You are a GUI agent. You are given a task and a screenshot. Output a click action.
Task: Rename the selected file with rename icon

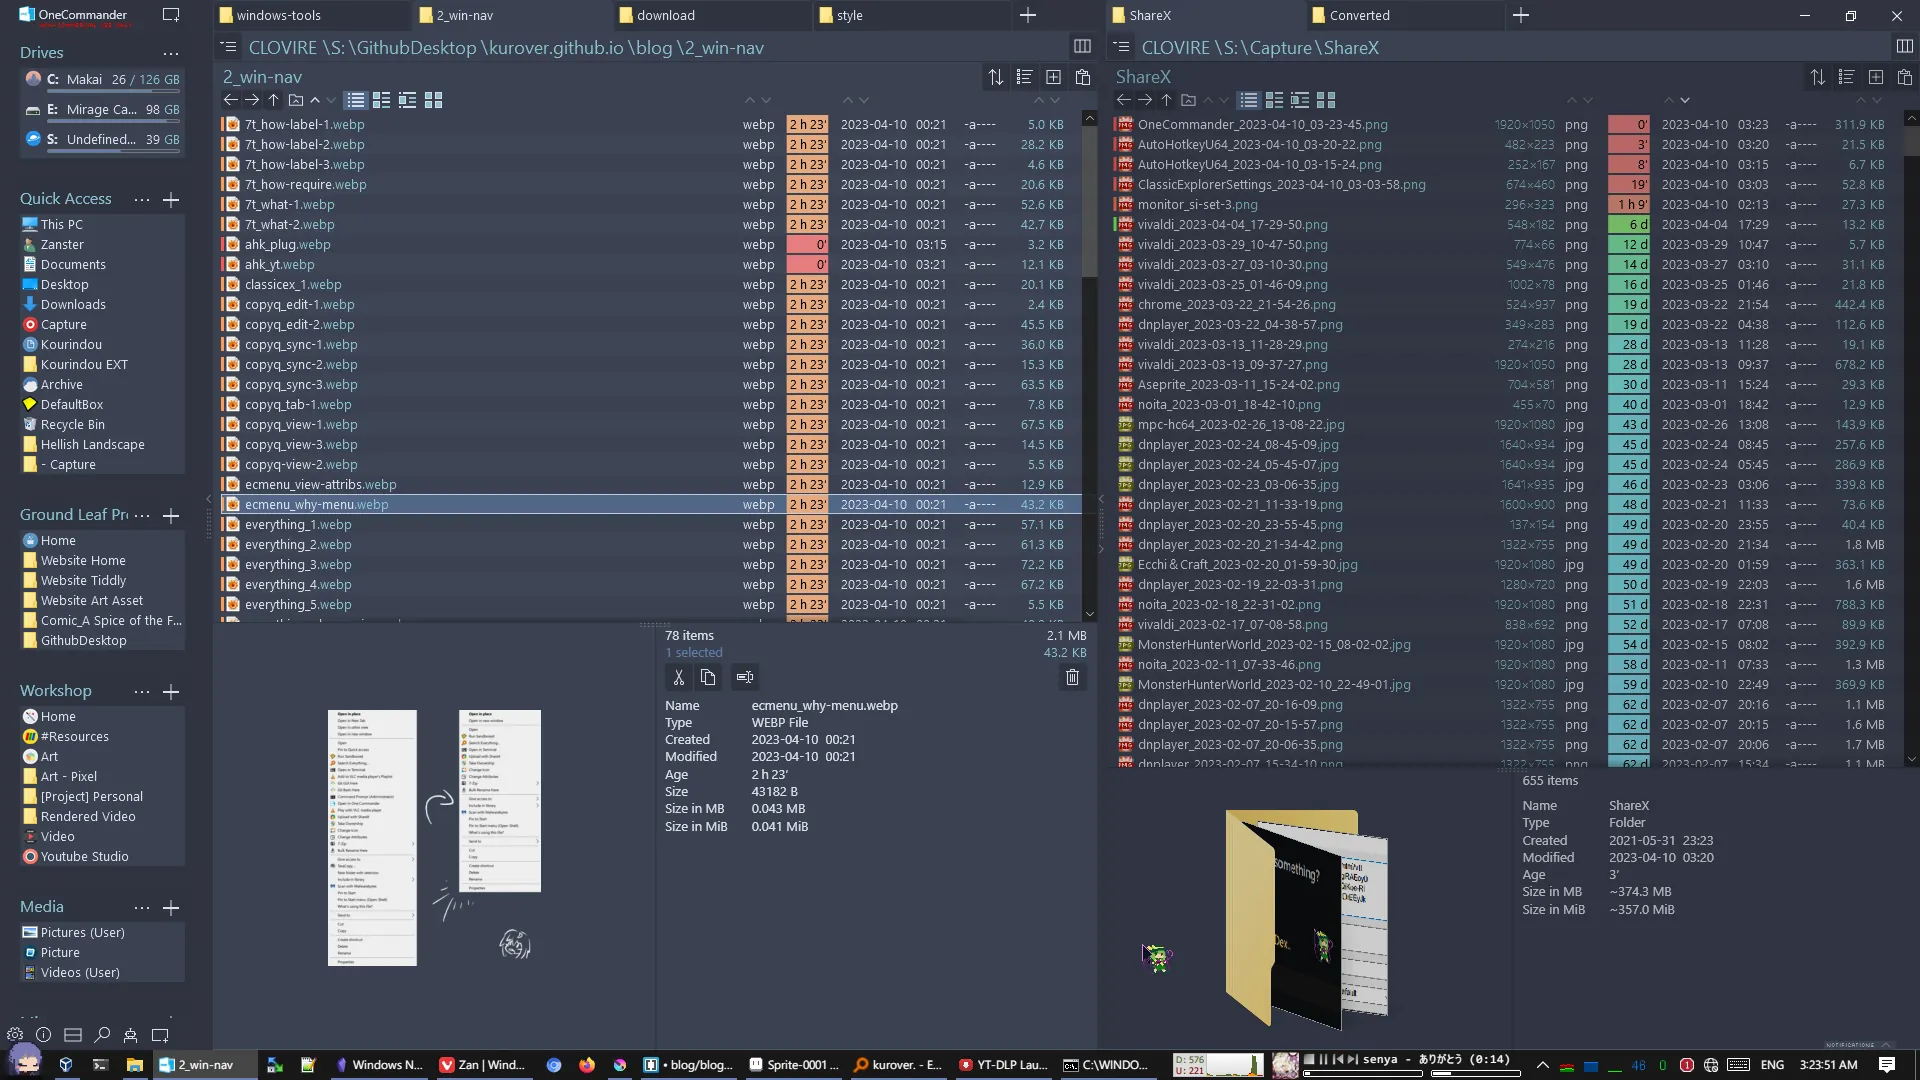click(x=744, y=677)
